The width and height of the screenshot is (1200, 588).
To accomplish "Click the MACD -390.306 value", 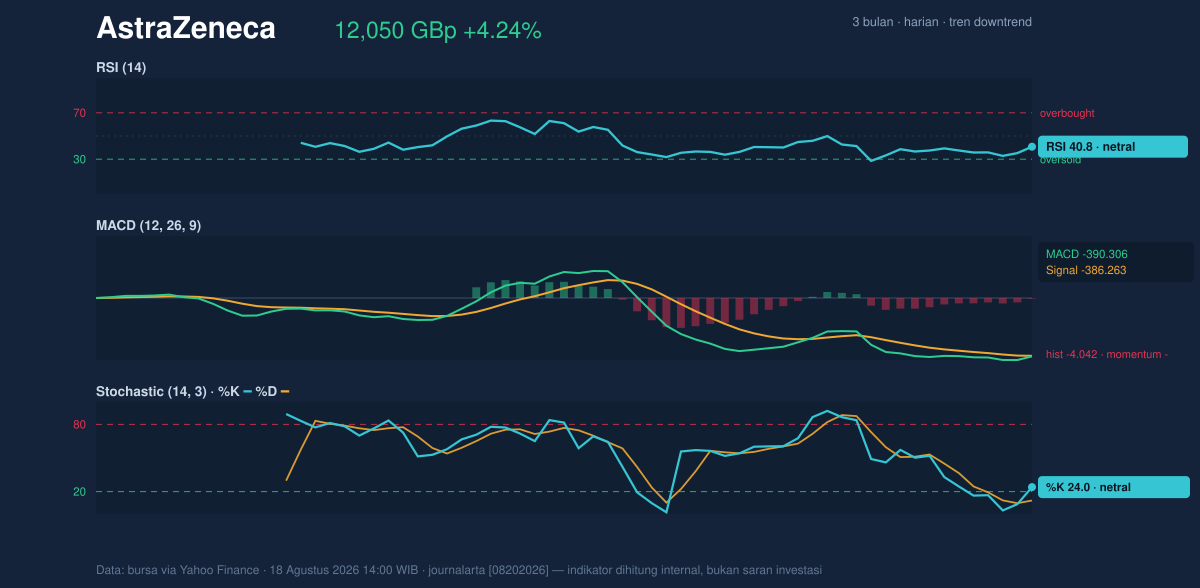I will pyautogui.click(x=1087, y=254).
